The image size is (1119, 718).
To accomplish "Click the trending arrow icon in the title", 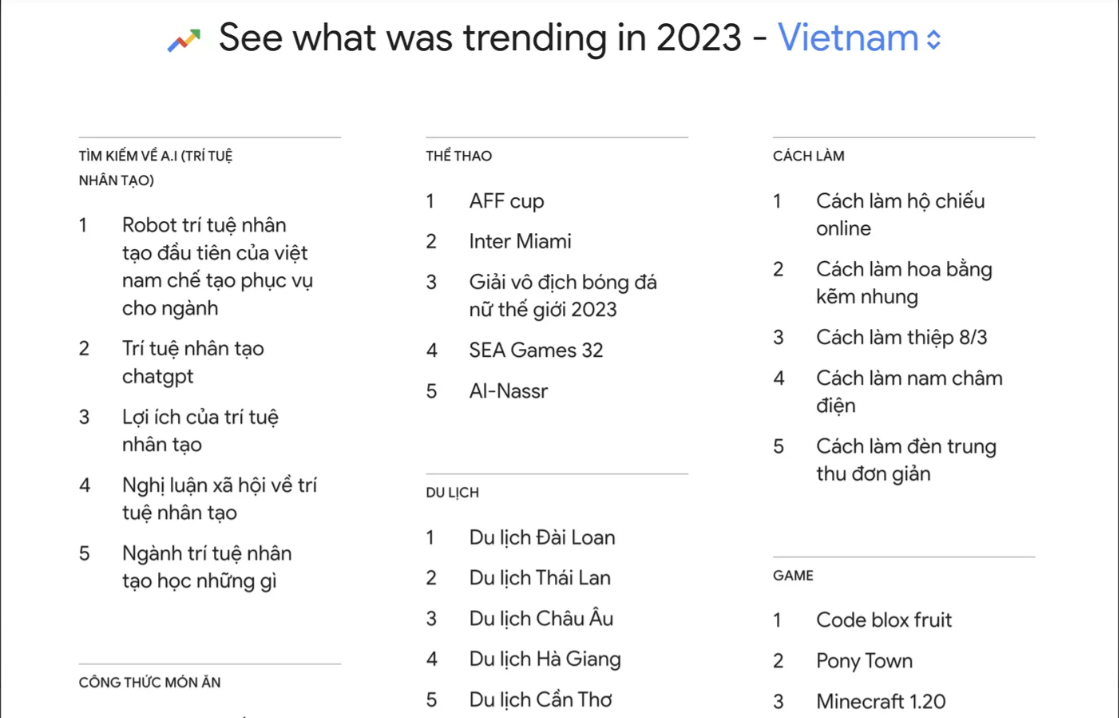I will (182, 38).
